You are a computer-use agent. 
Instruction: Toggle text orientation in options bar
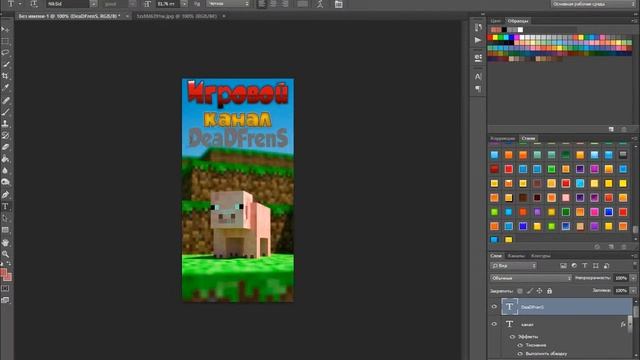tap(34, 4)
